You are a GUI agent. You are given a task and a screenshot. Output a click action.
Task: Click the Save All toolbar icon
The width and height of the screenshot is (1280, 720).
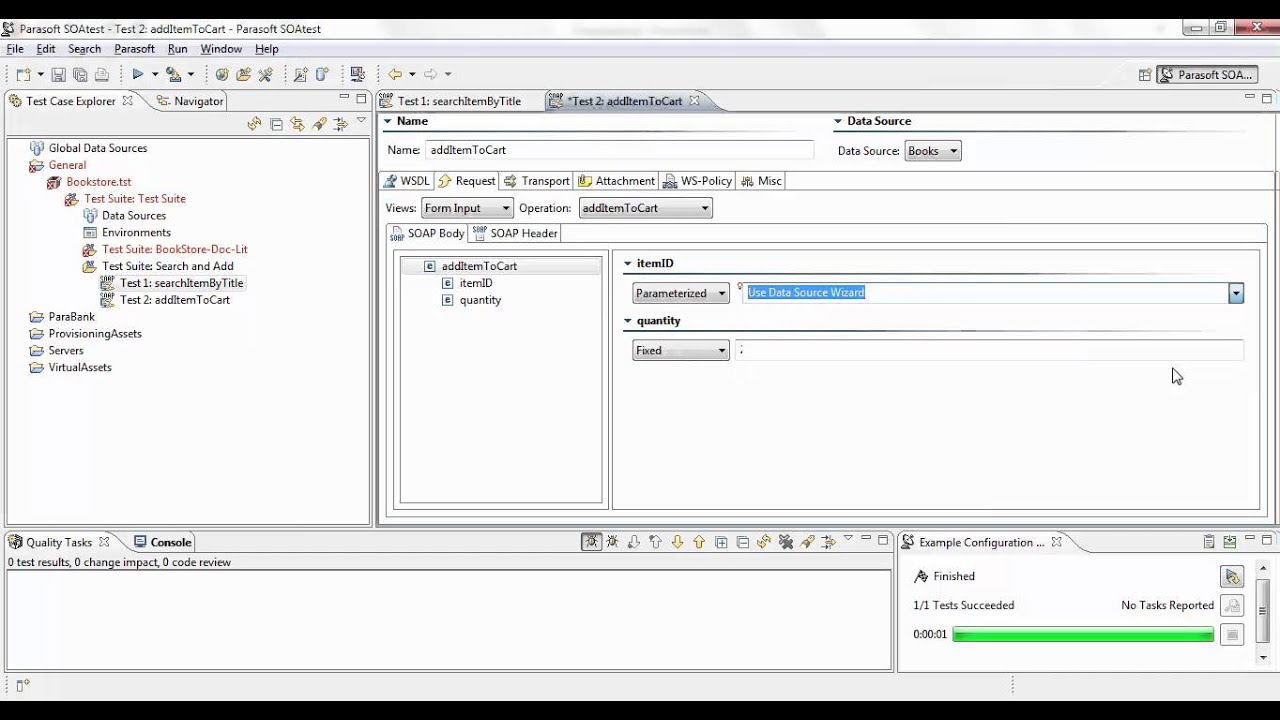[80, 74]
